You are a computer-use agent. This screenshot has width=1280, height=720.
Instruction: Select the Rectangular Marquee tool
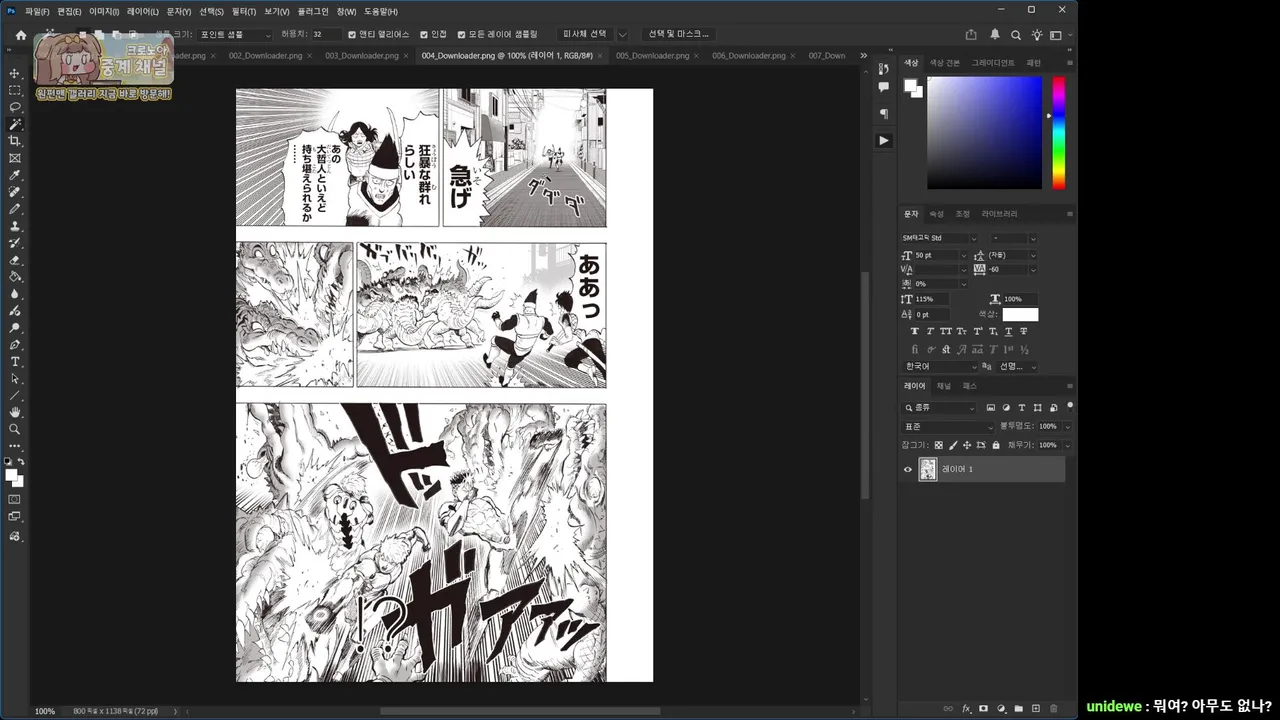(x=15, y=90)
